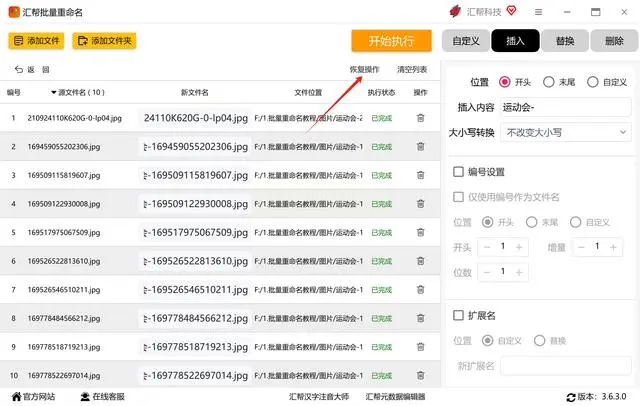Delete row 1 with the trash icon

420,118
